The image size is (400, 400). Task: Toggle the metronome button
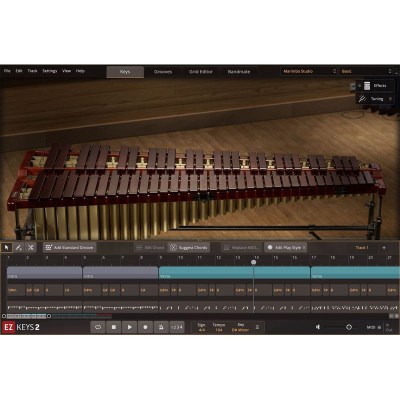(161, 327)
